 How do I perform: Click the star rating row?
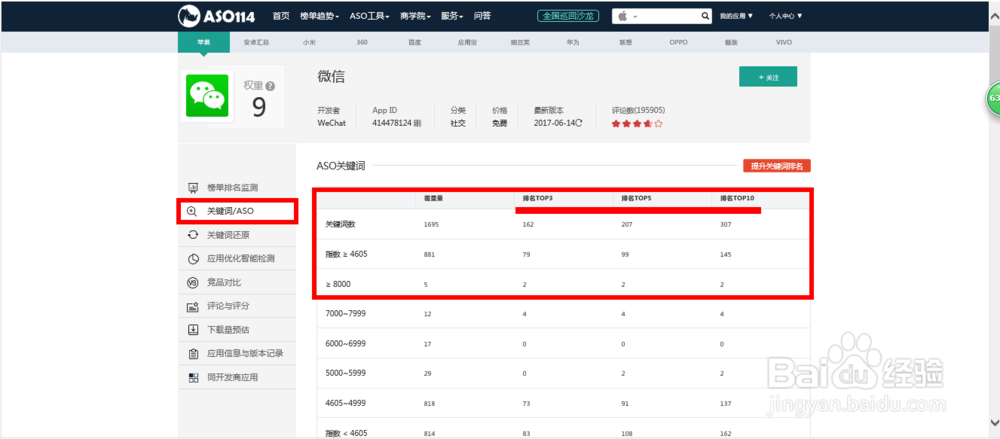637,124
